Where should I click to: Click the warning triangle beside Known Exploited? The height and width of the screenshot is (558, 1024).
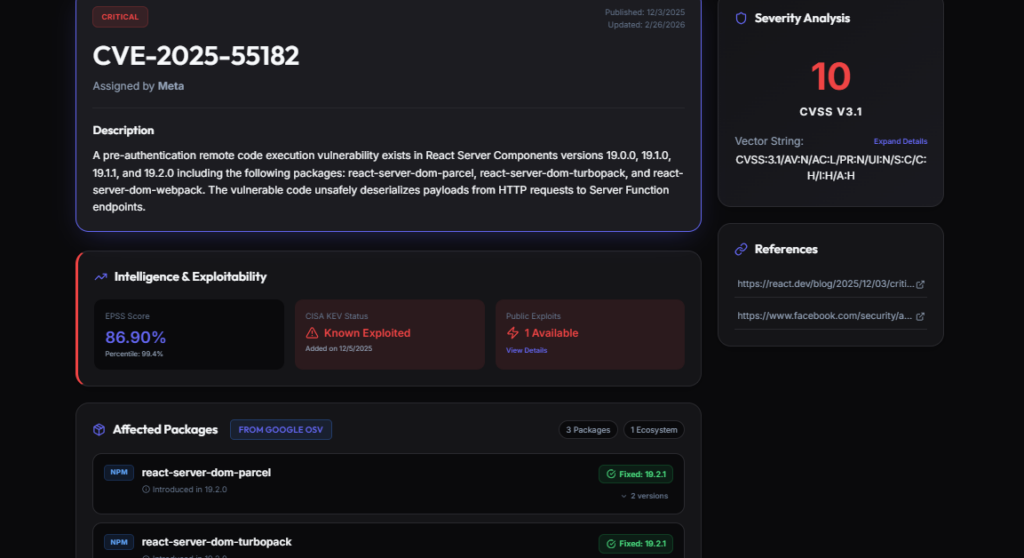[312, 333]
